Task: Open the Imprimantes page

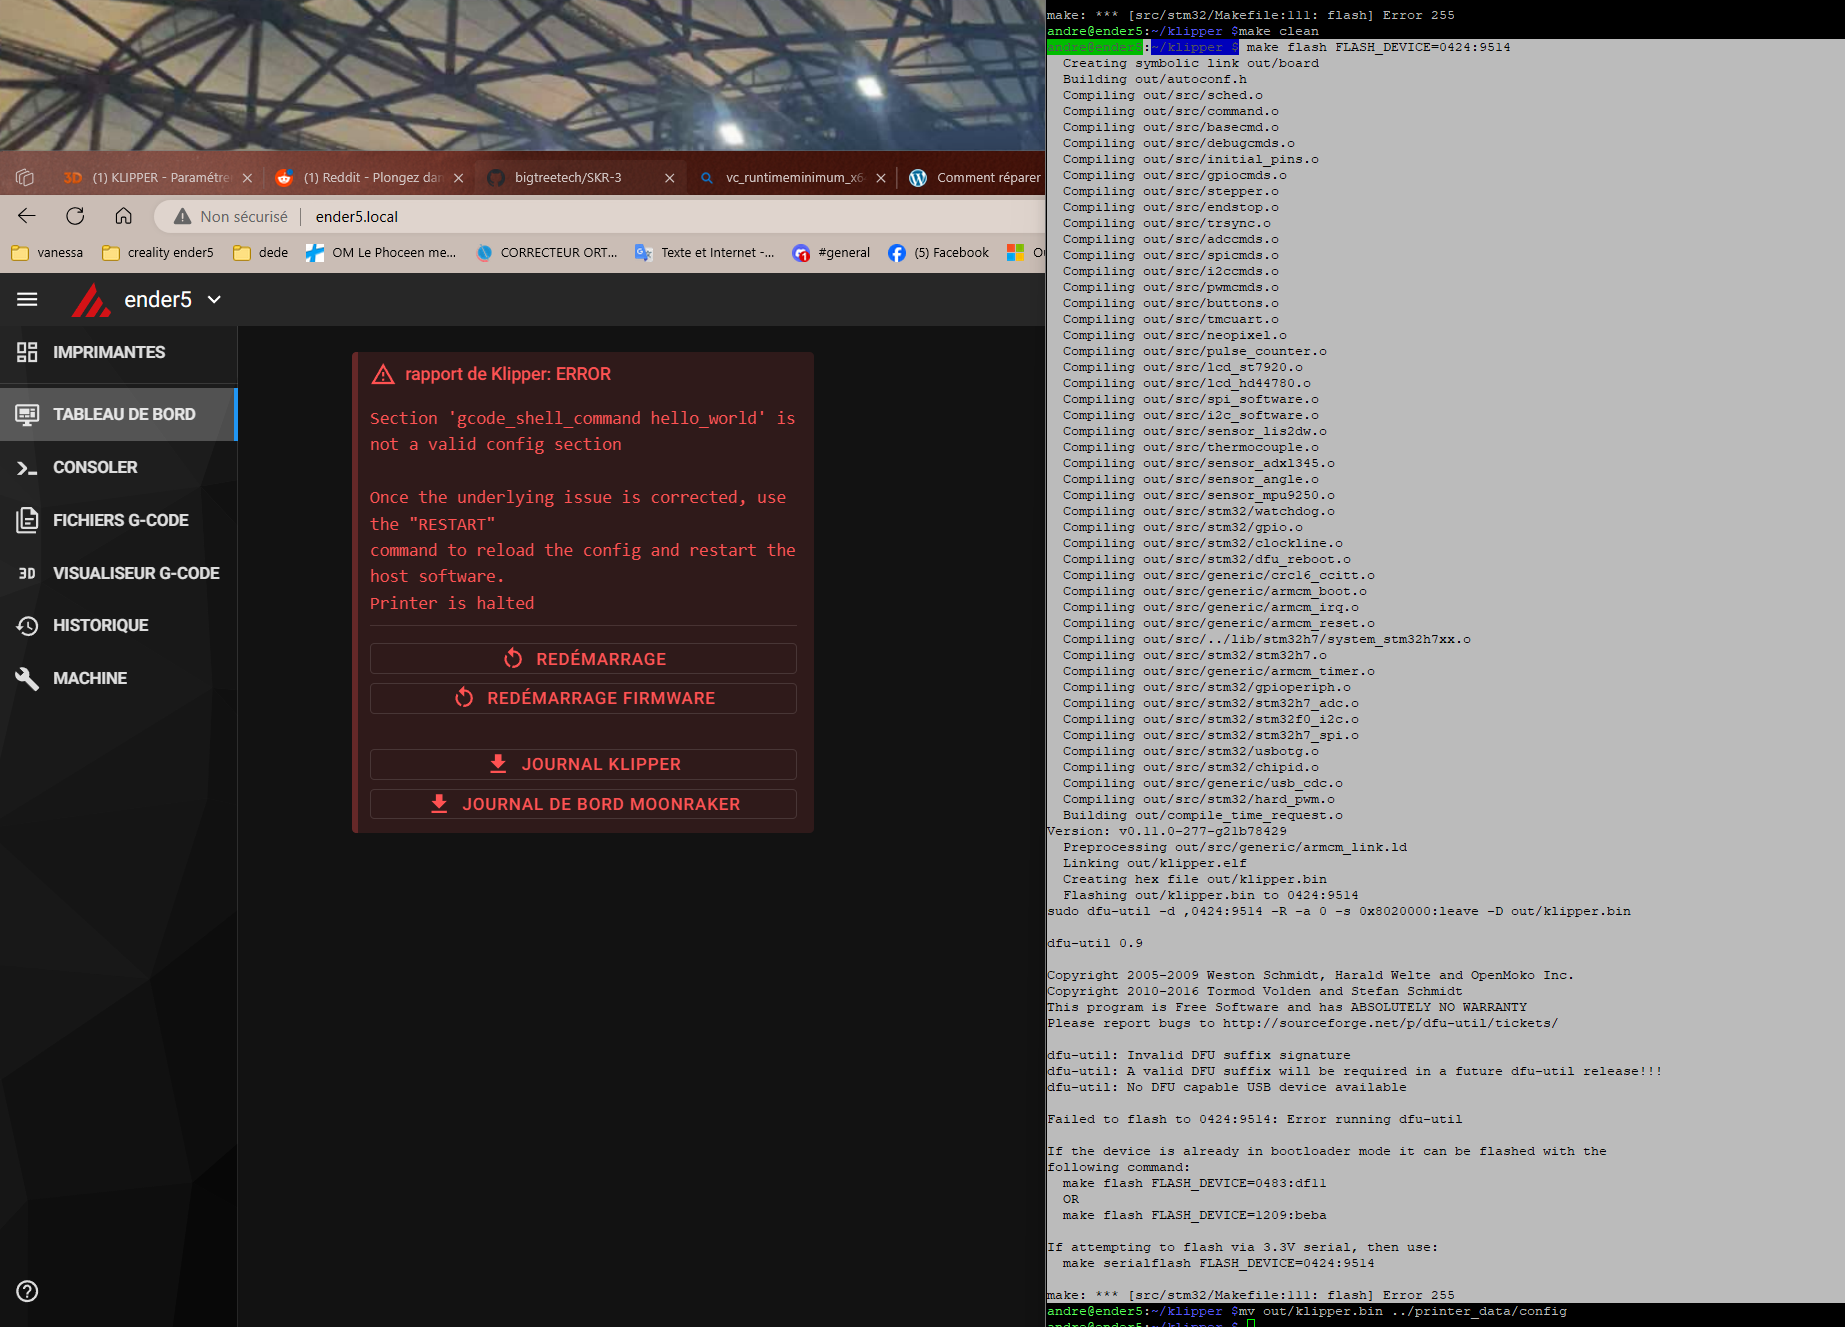Action: tap(118, 352)
